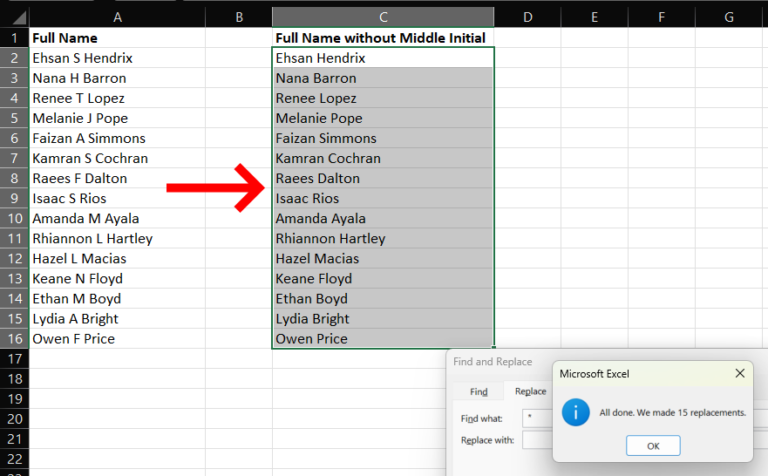Select row 16 header

[x=15, y=338]
